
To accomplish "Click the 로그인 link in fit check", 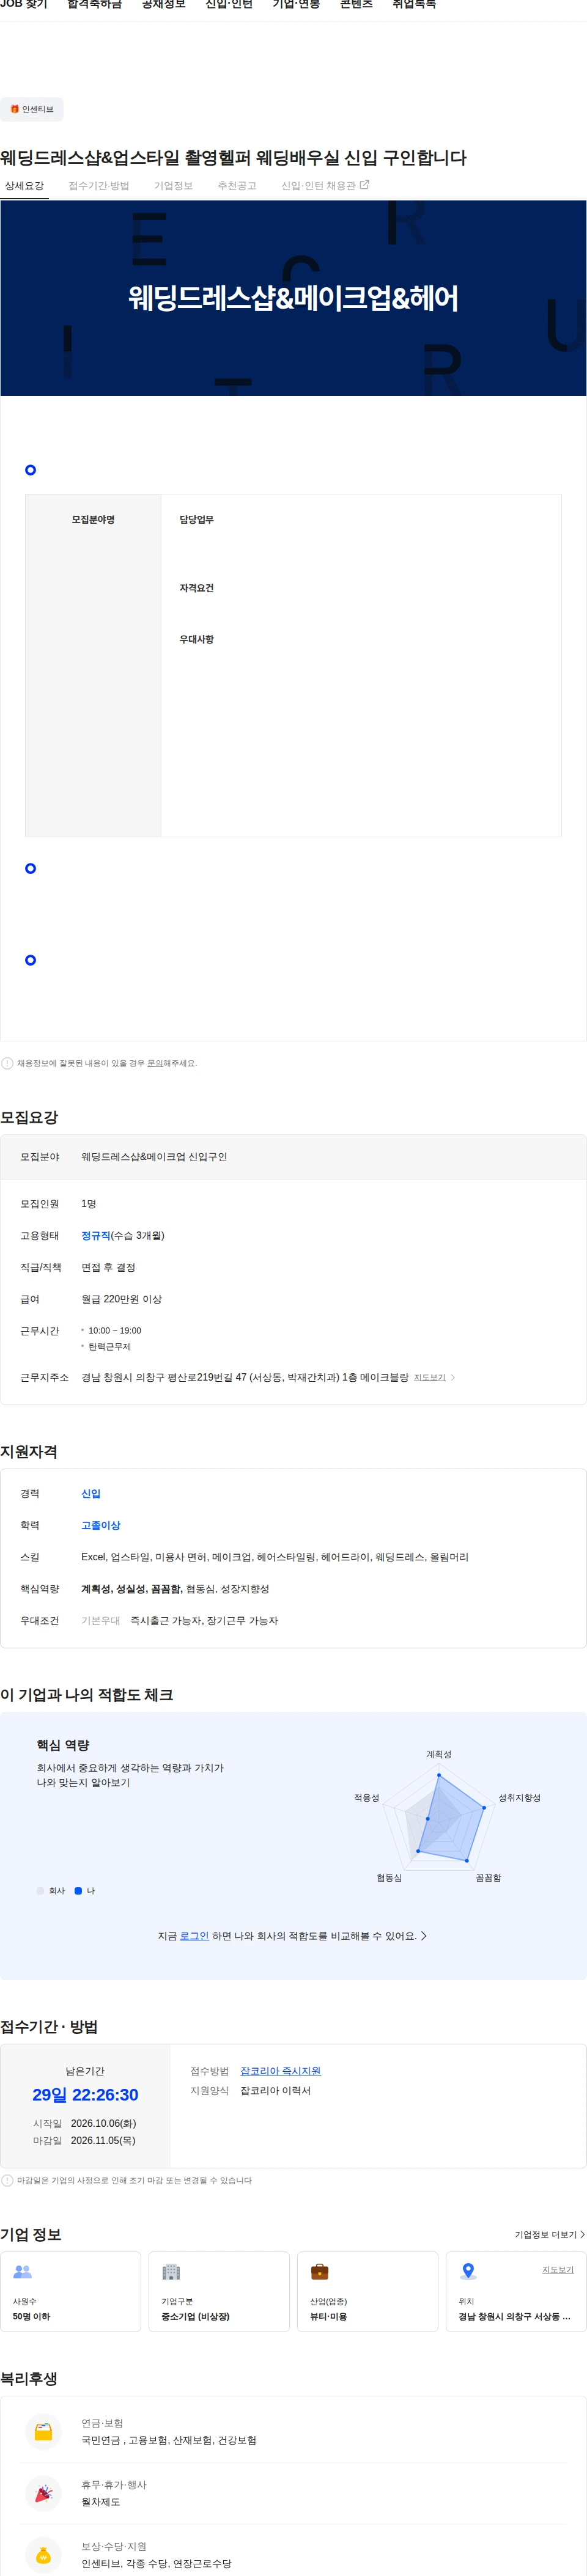I will pos(194,1936).
